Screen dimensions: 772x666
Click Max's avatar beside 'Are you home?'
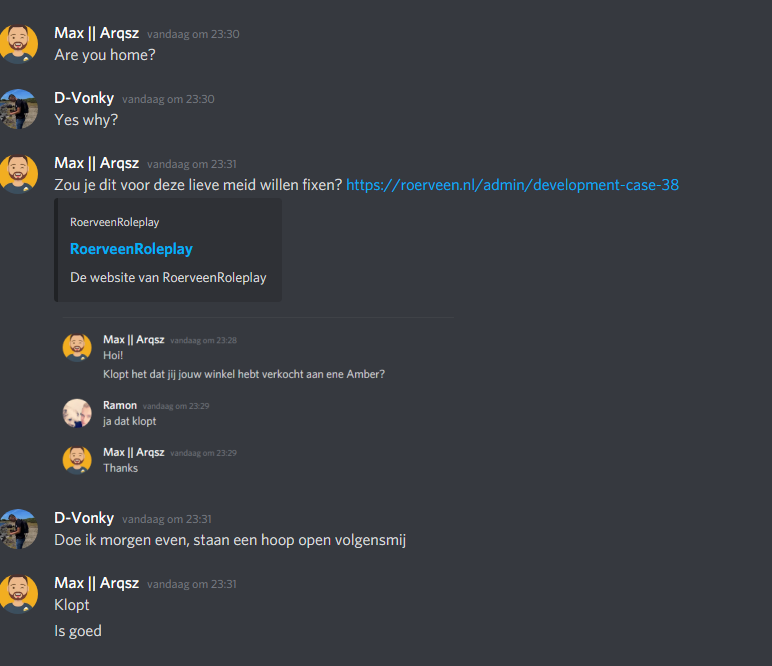coord(19,44)
